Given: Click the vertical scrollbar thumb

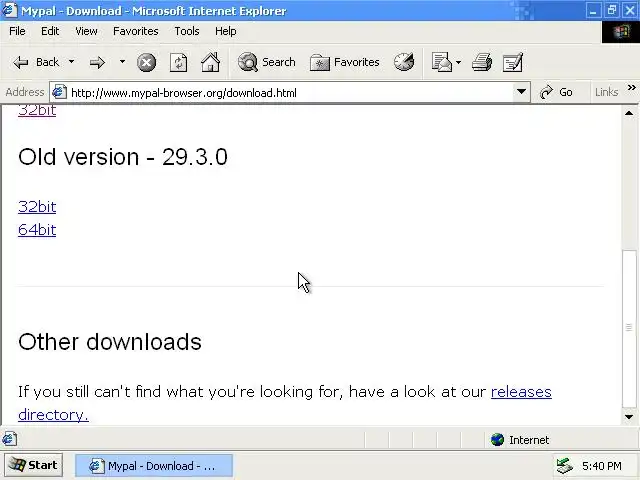Looking at the screenshot, I should [629, 328].
